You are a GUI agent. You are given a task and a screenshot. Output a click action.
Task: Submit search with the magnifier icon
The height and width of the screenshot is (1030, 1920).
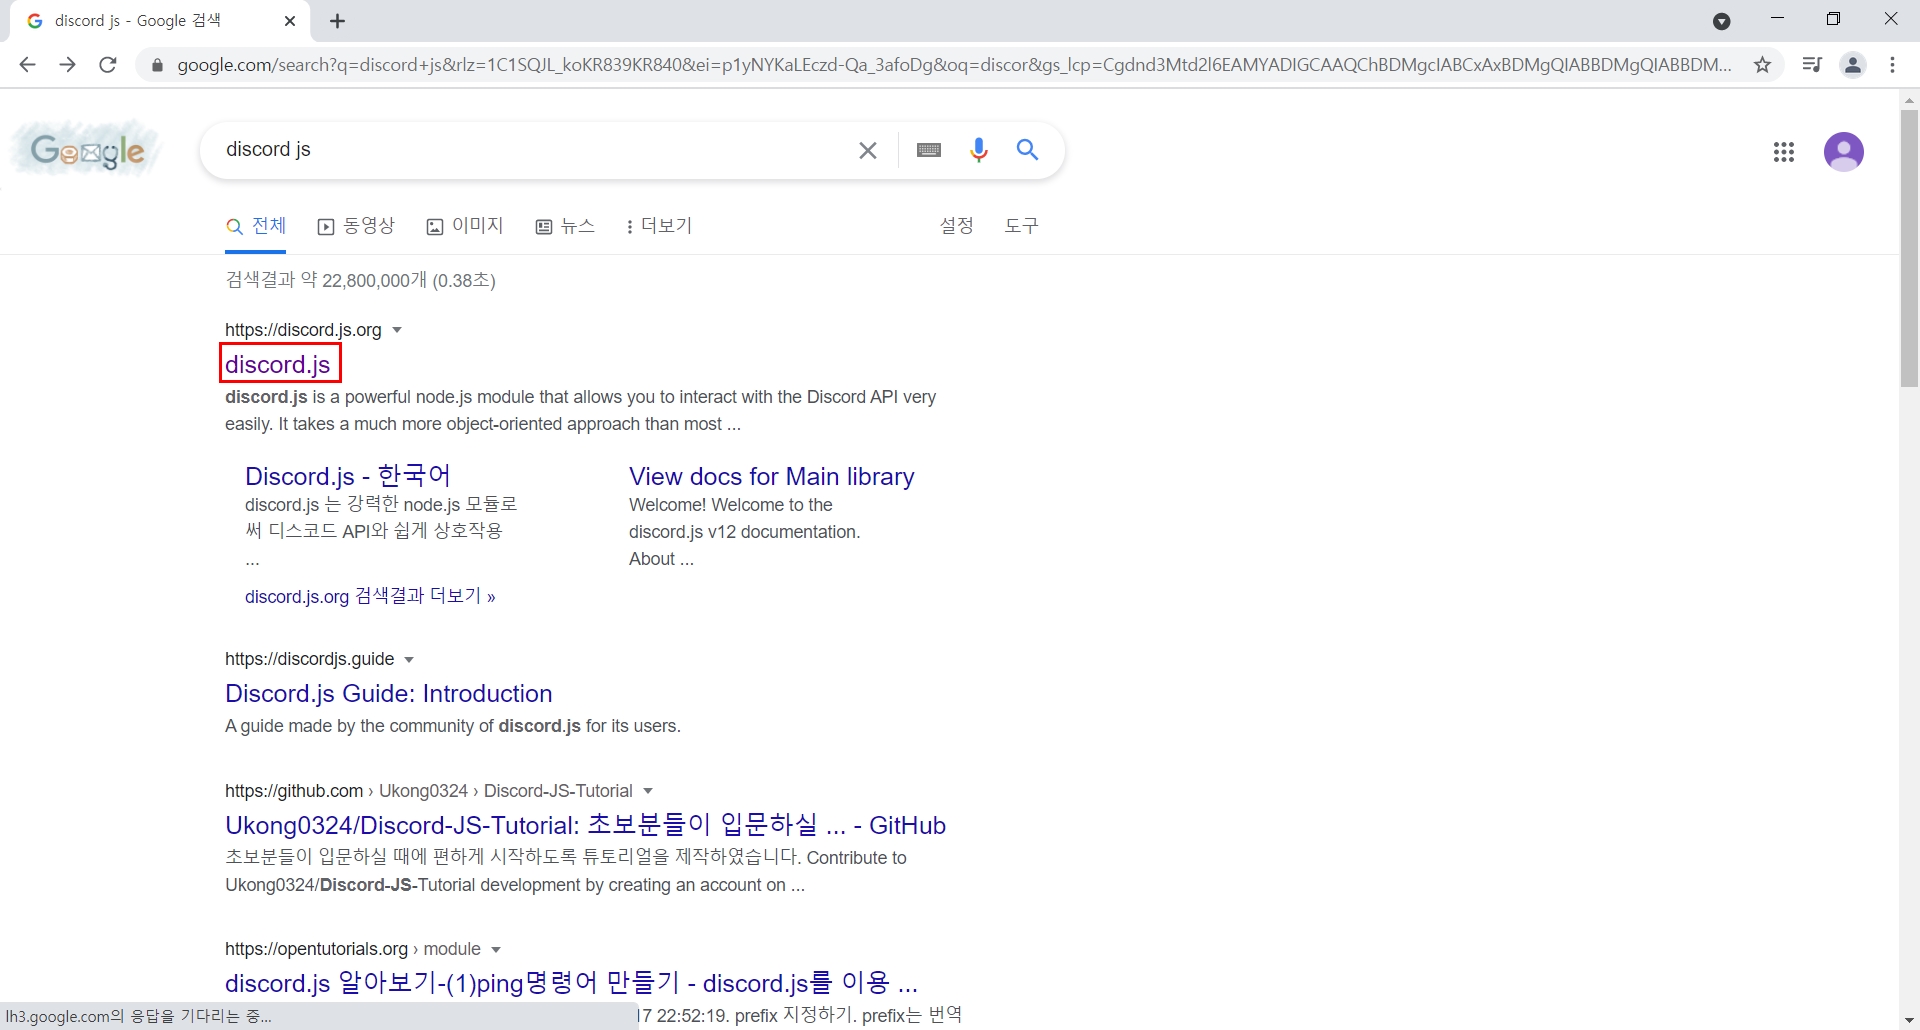tap(1027, 150)
